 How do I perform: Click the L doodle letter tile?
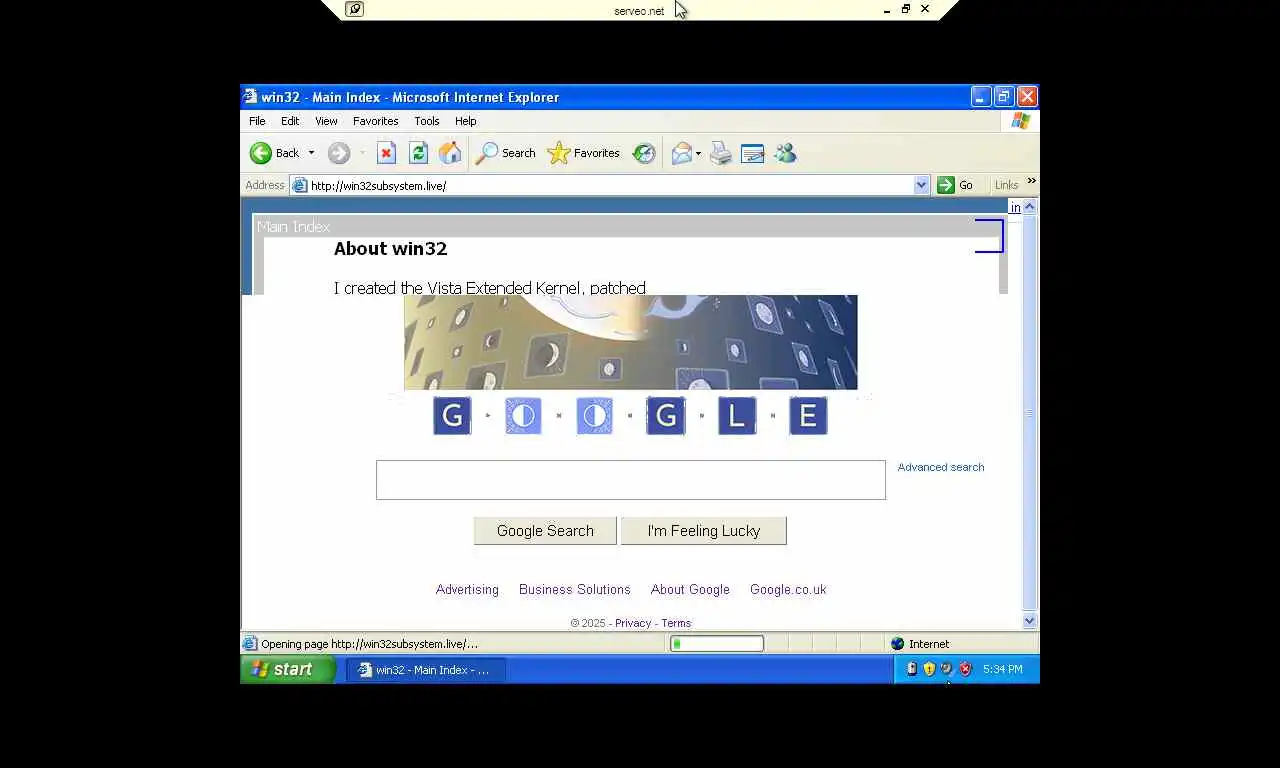click(x=737, y=416)
